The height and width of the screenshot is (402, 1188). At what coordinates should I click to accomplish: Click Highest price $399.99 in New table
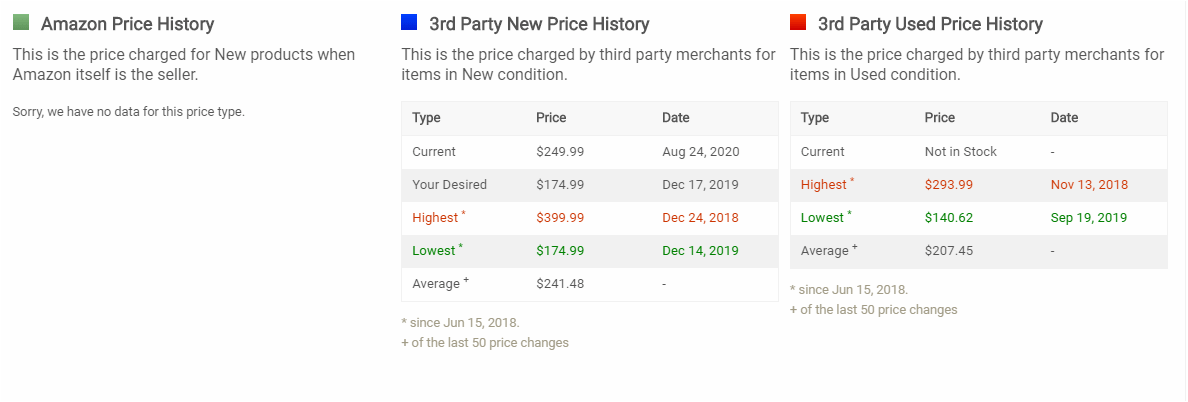(x=560, y=218)
